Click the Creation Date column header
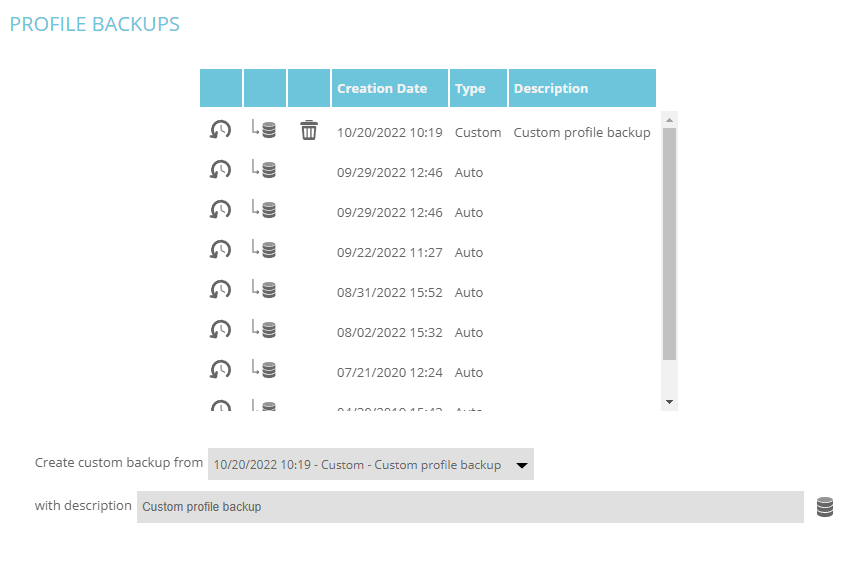This screenshot has height=579, width=855. click(x=382, y=89)
